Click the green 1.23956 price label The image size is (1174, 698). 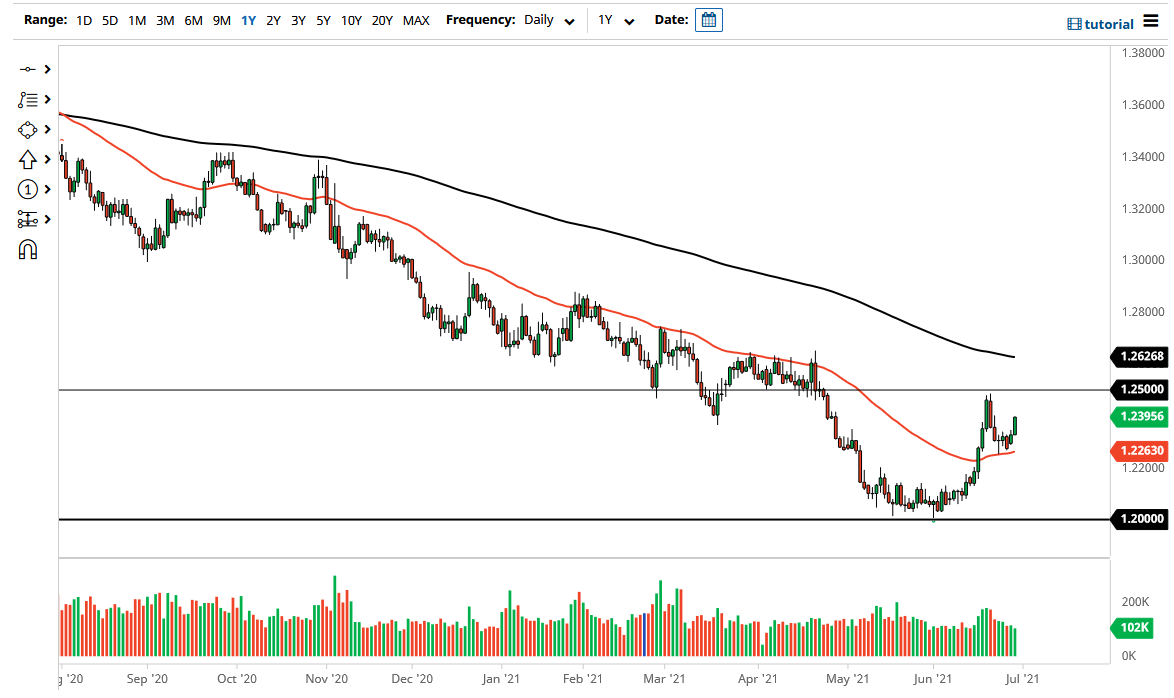1140,417
